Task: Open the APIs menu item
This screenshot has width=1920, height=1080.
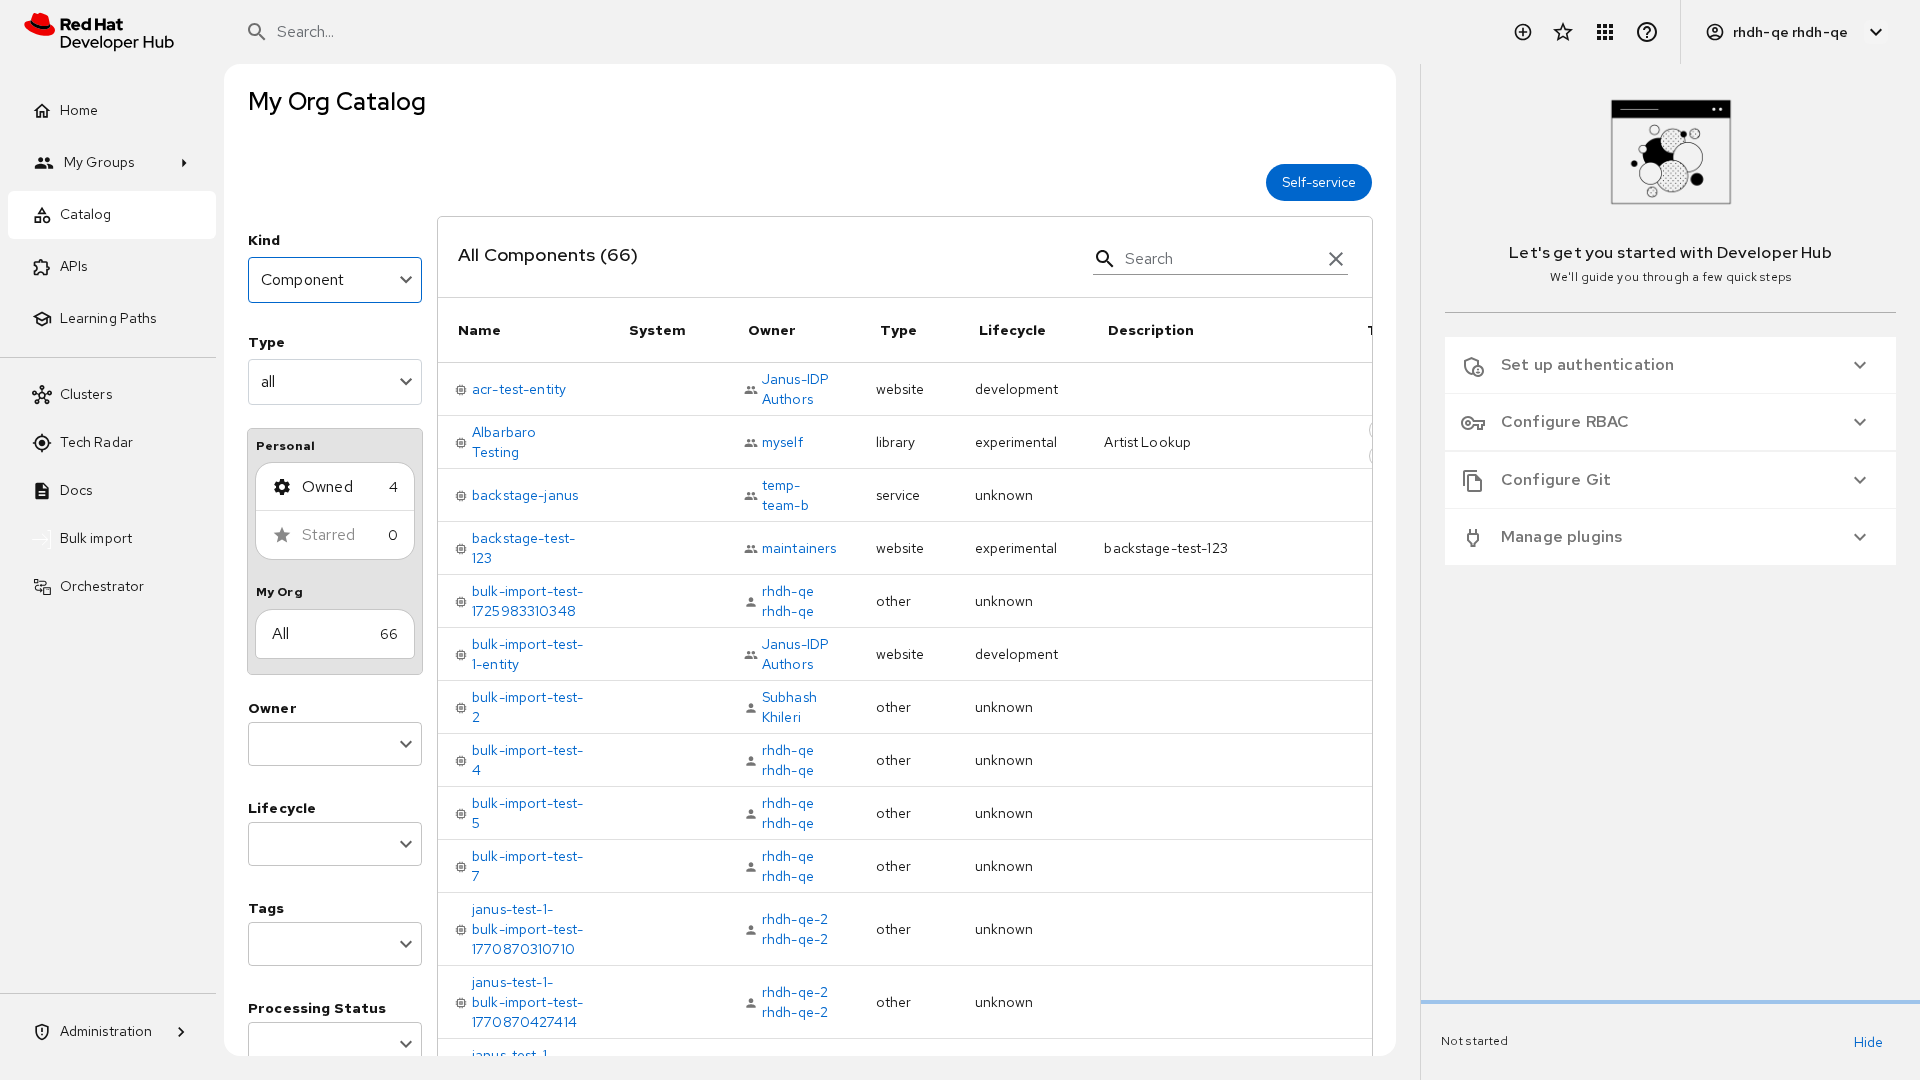Action: [x=74, y=267]
